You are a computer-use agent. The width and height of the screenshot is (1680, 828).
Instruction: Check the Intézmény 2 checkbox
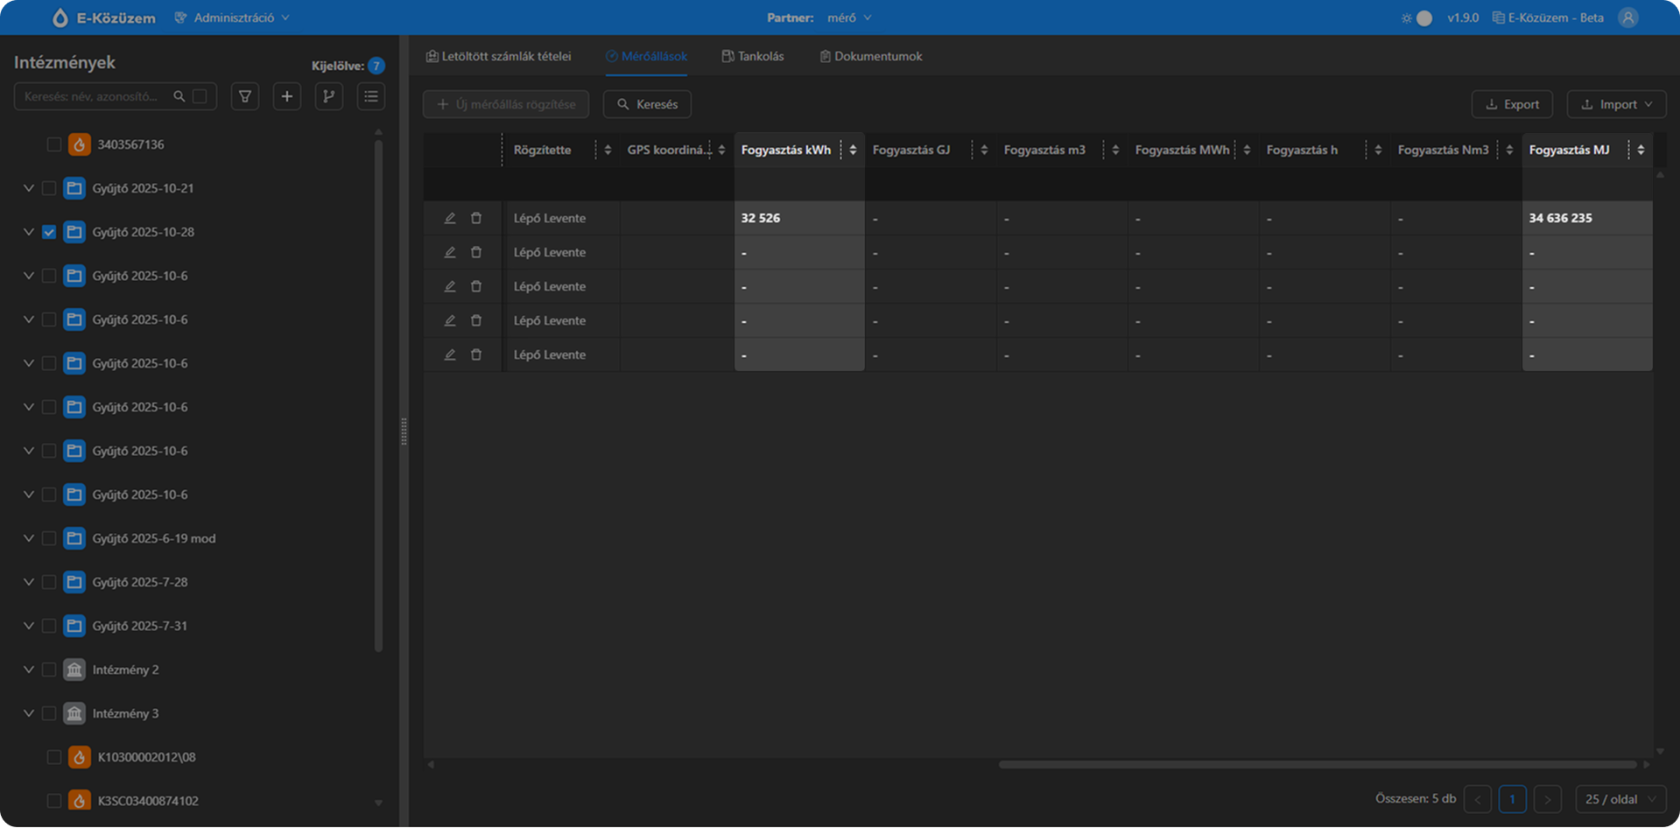click(x=49, y=670)
